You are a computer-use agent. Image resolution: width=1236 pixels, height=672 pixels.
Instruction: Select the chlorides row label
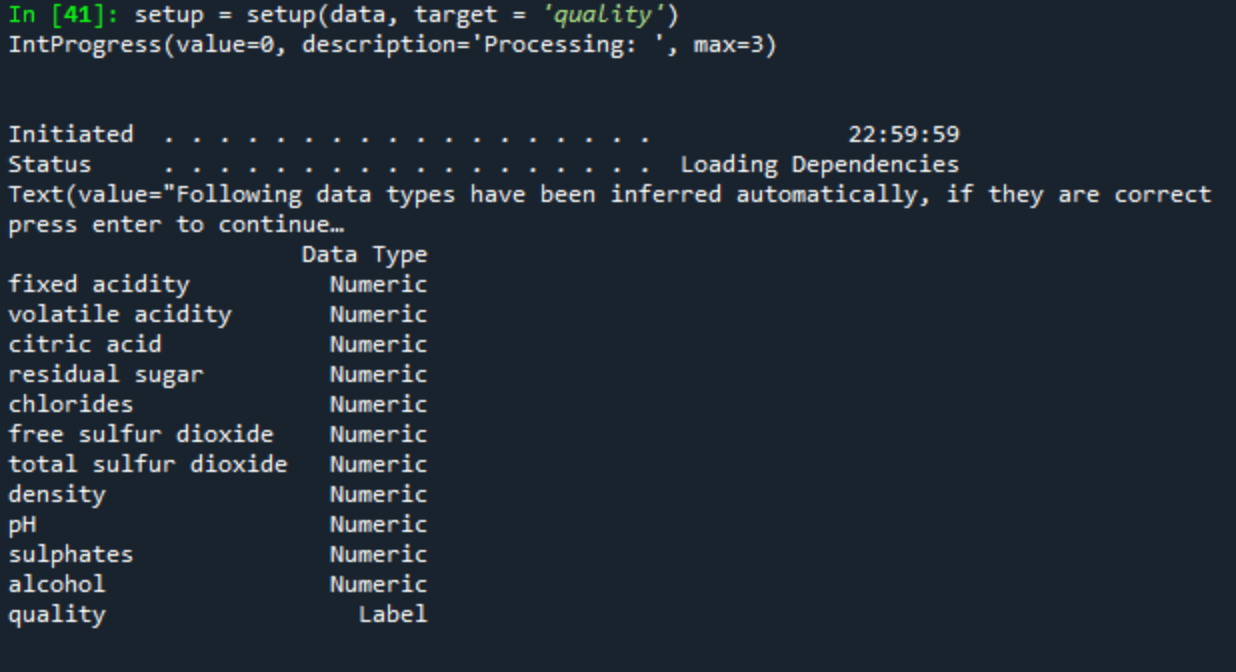tap(70, 405)
